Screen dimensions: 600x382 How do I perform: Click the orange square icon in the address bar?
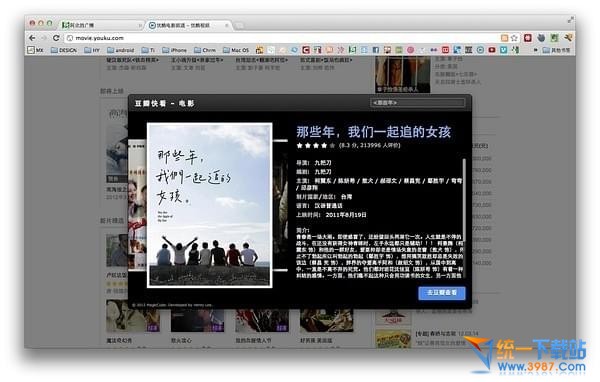tap(504, 38)
